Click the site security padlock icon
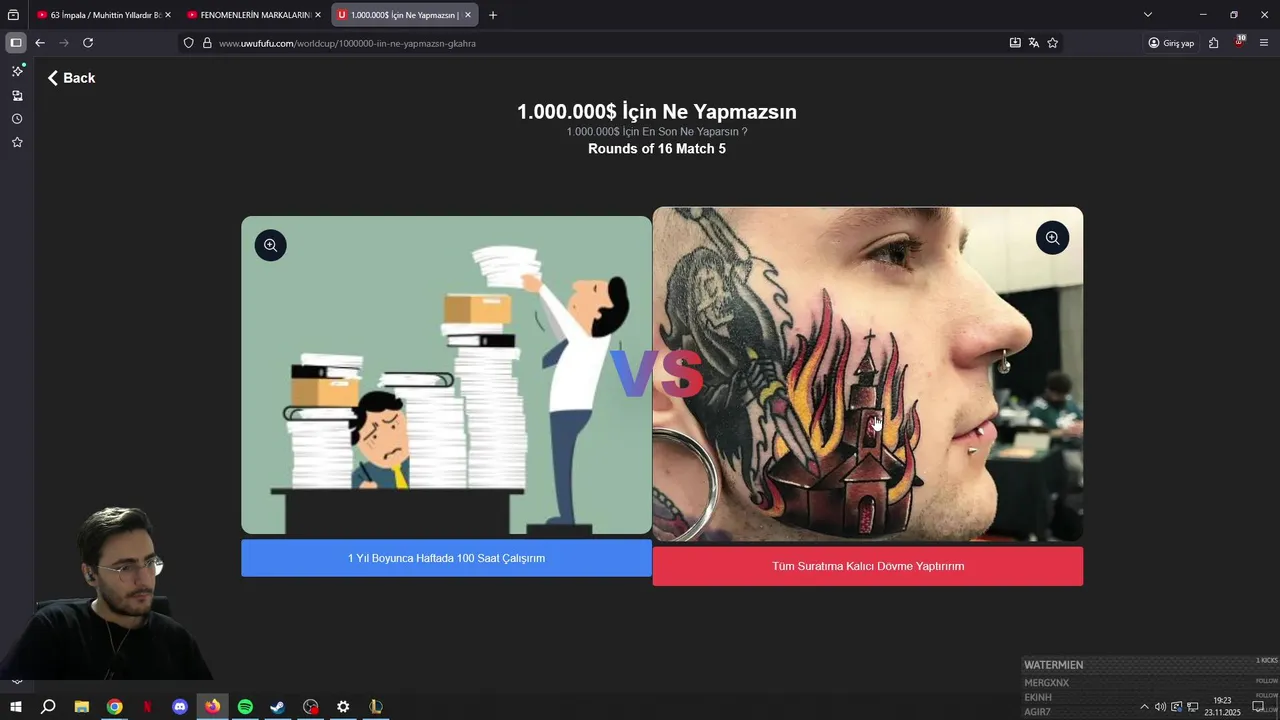1280x720 pixels. tap(207, 43)
